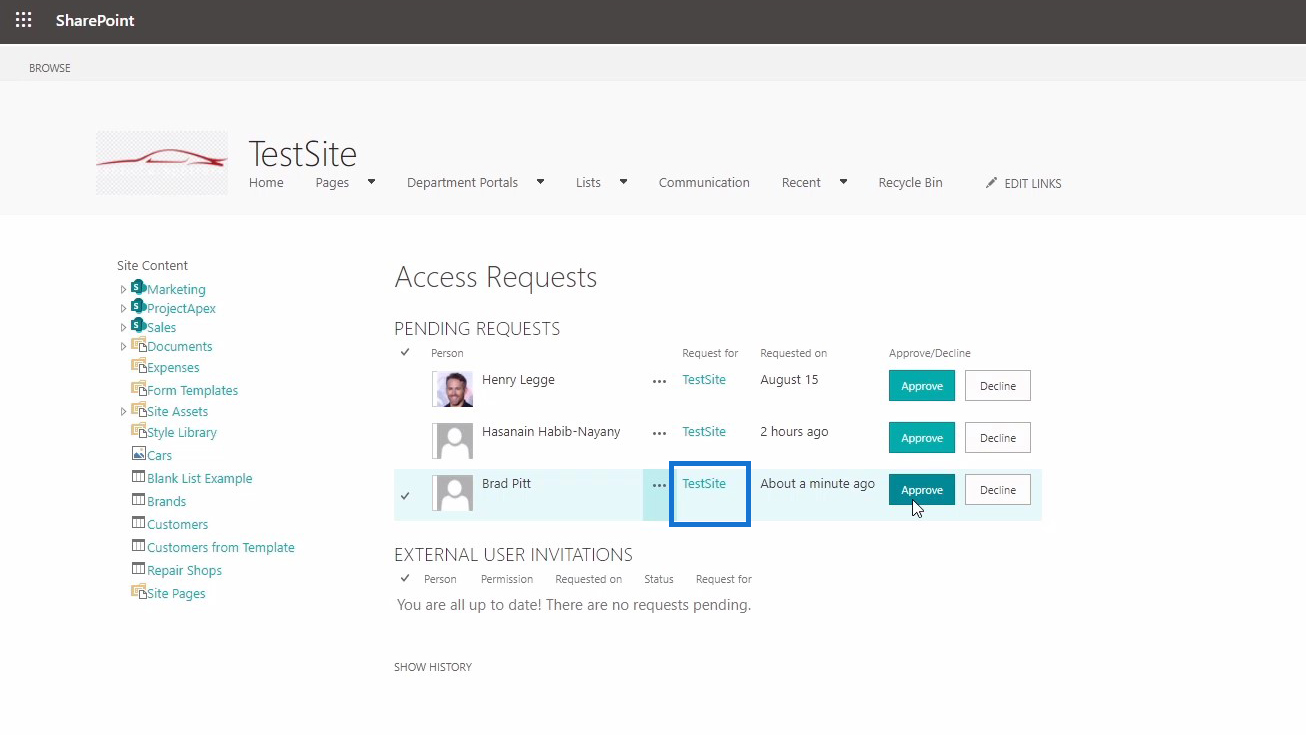Open the Repair Shops list link

click(x=184, y=571)
